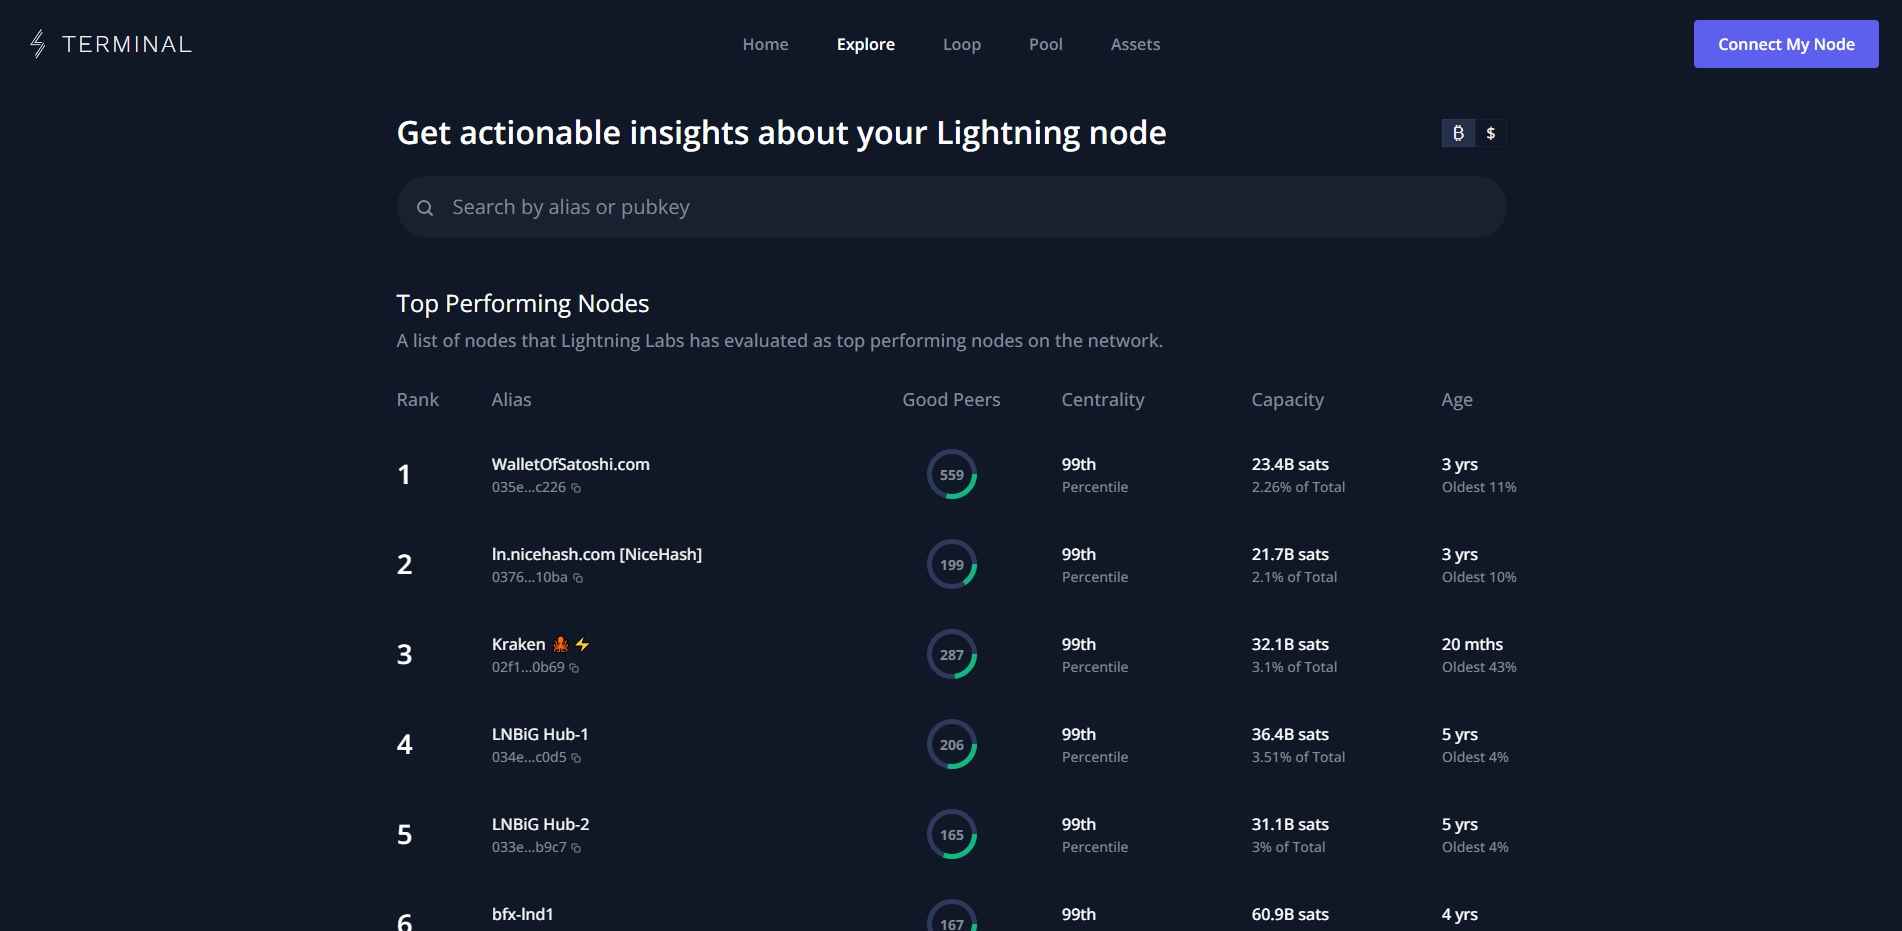
Task: Copy the Kraken pubkey 02f1...0b69
Action: pyautogui.click(x=574, y=668)
